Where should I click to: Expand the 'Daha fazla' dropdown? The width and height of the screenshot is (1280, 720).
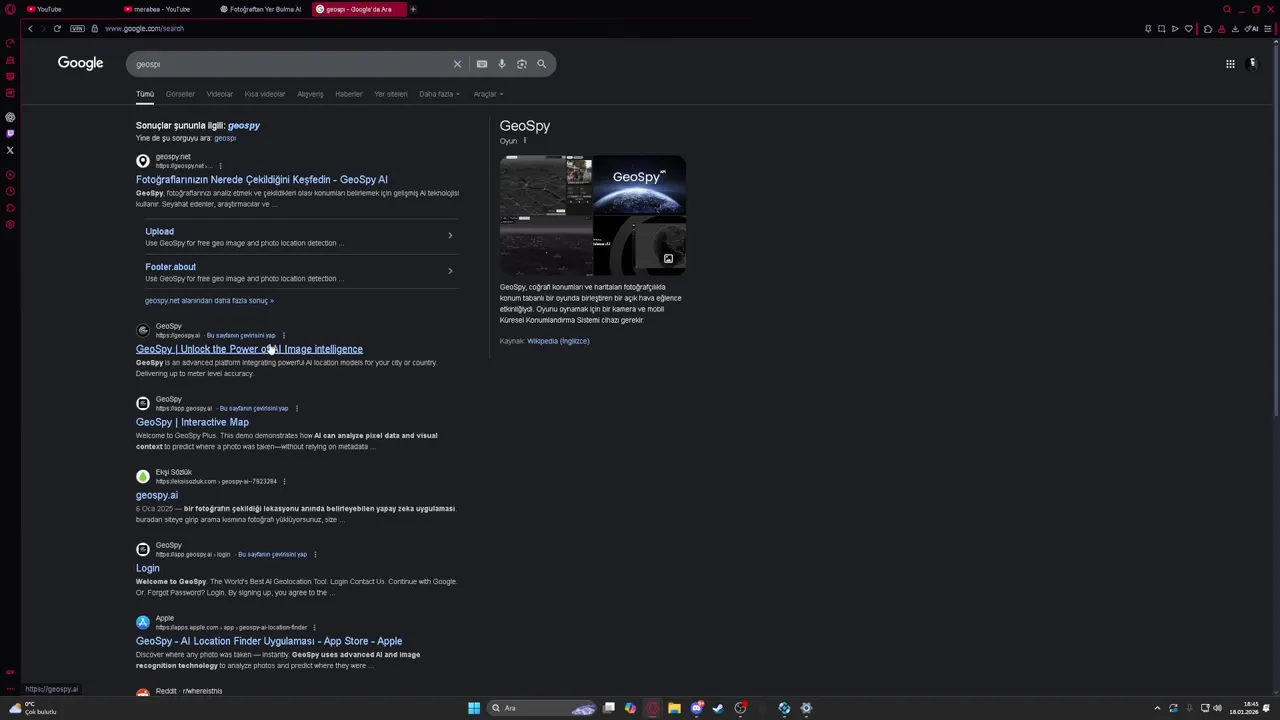[439, 94]
